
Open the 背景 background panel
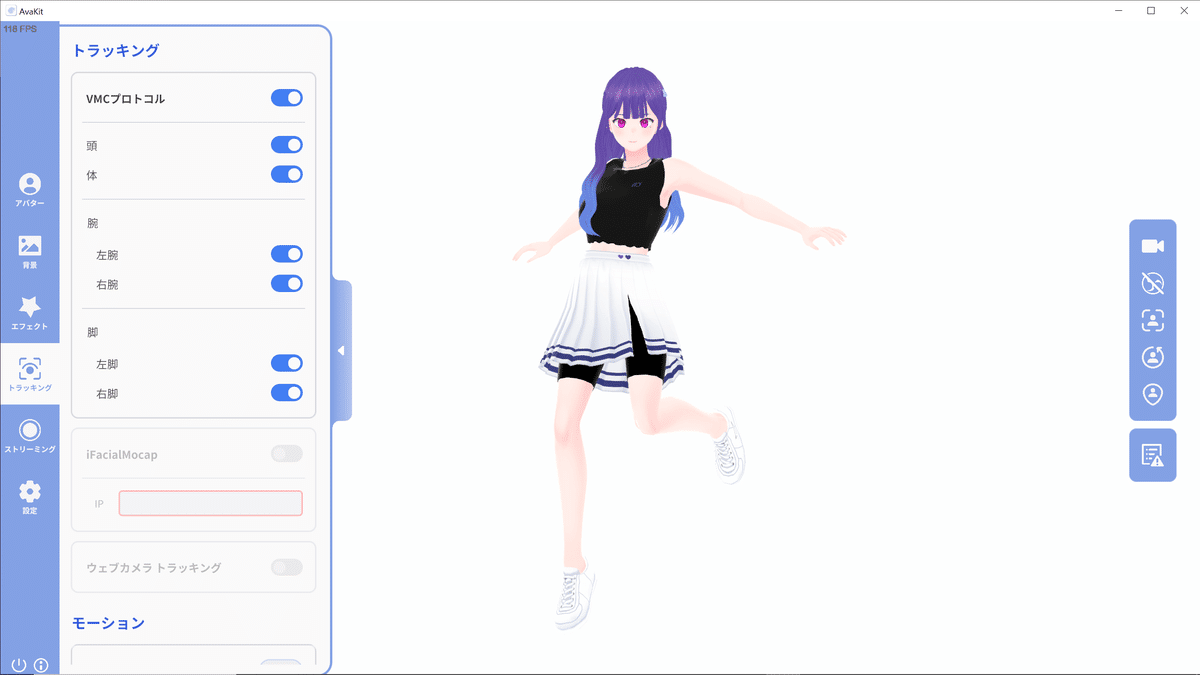click(x=30, y=251)
